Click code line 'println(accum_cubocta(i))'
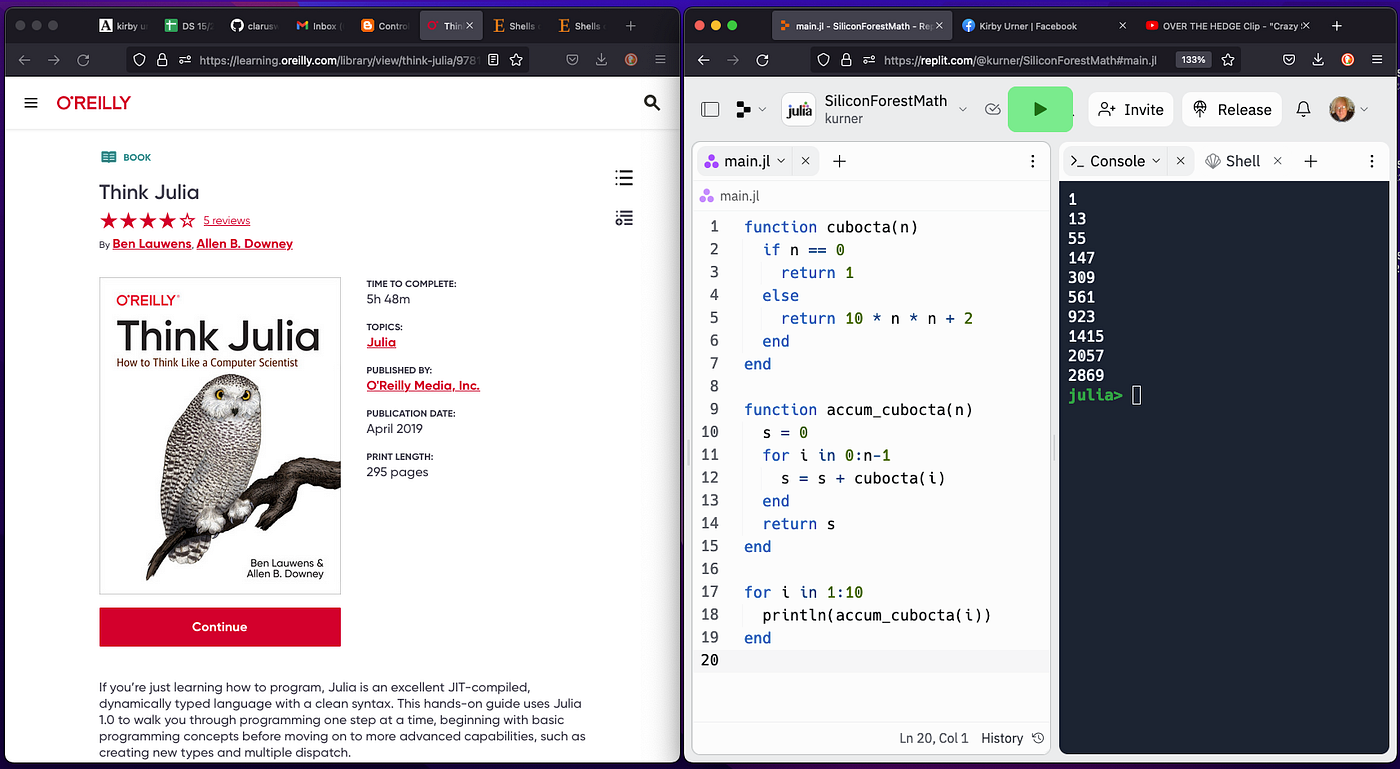The width and height of the screenshot is (1400, 769). [x=877, y=615]
